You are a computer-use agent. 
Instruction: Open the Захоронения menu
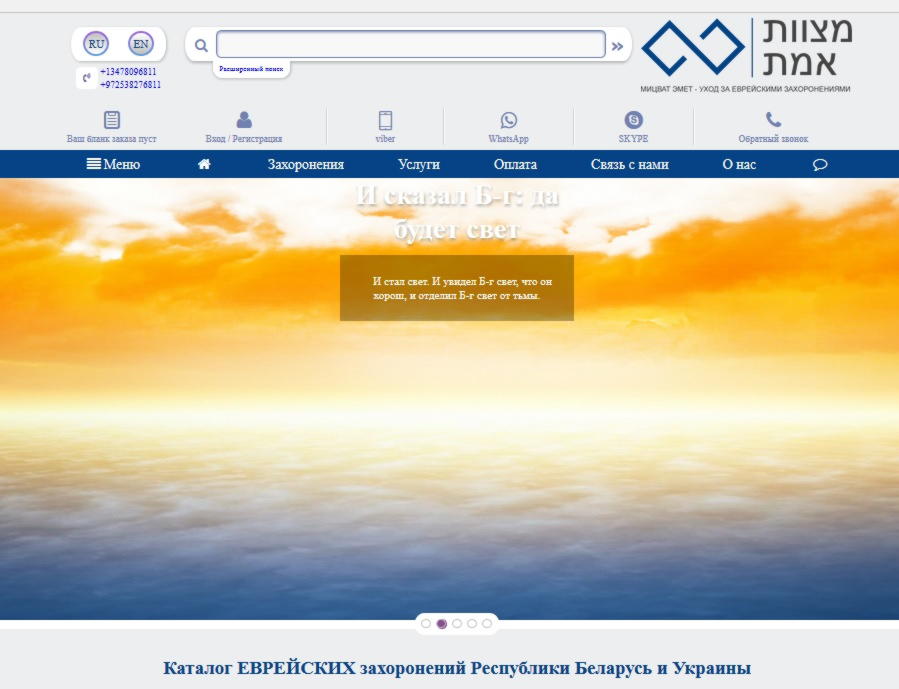pyautogui.click(x=305, y=164)
